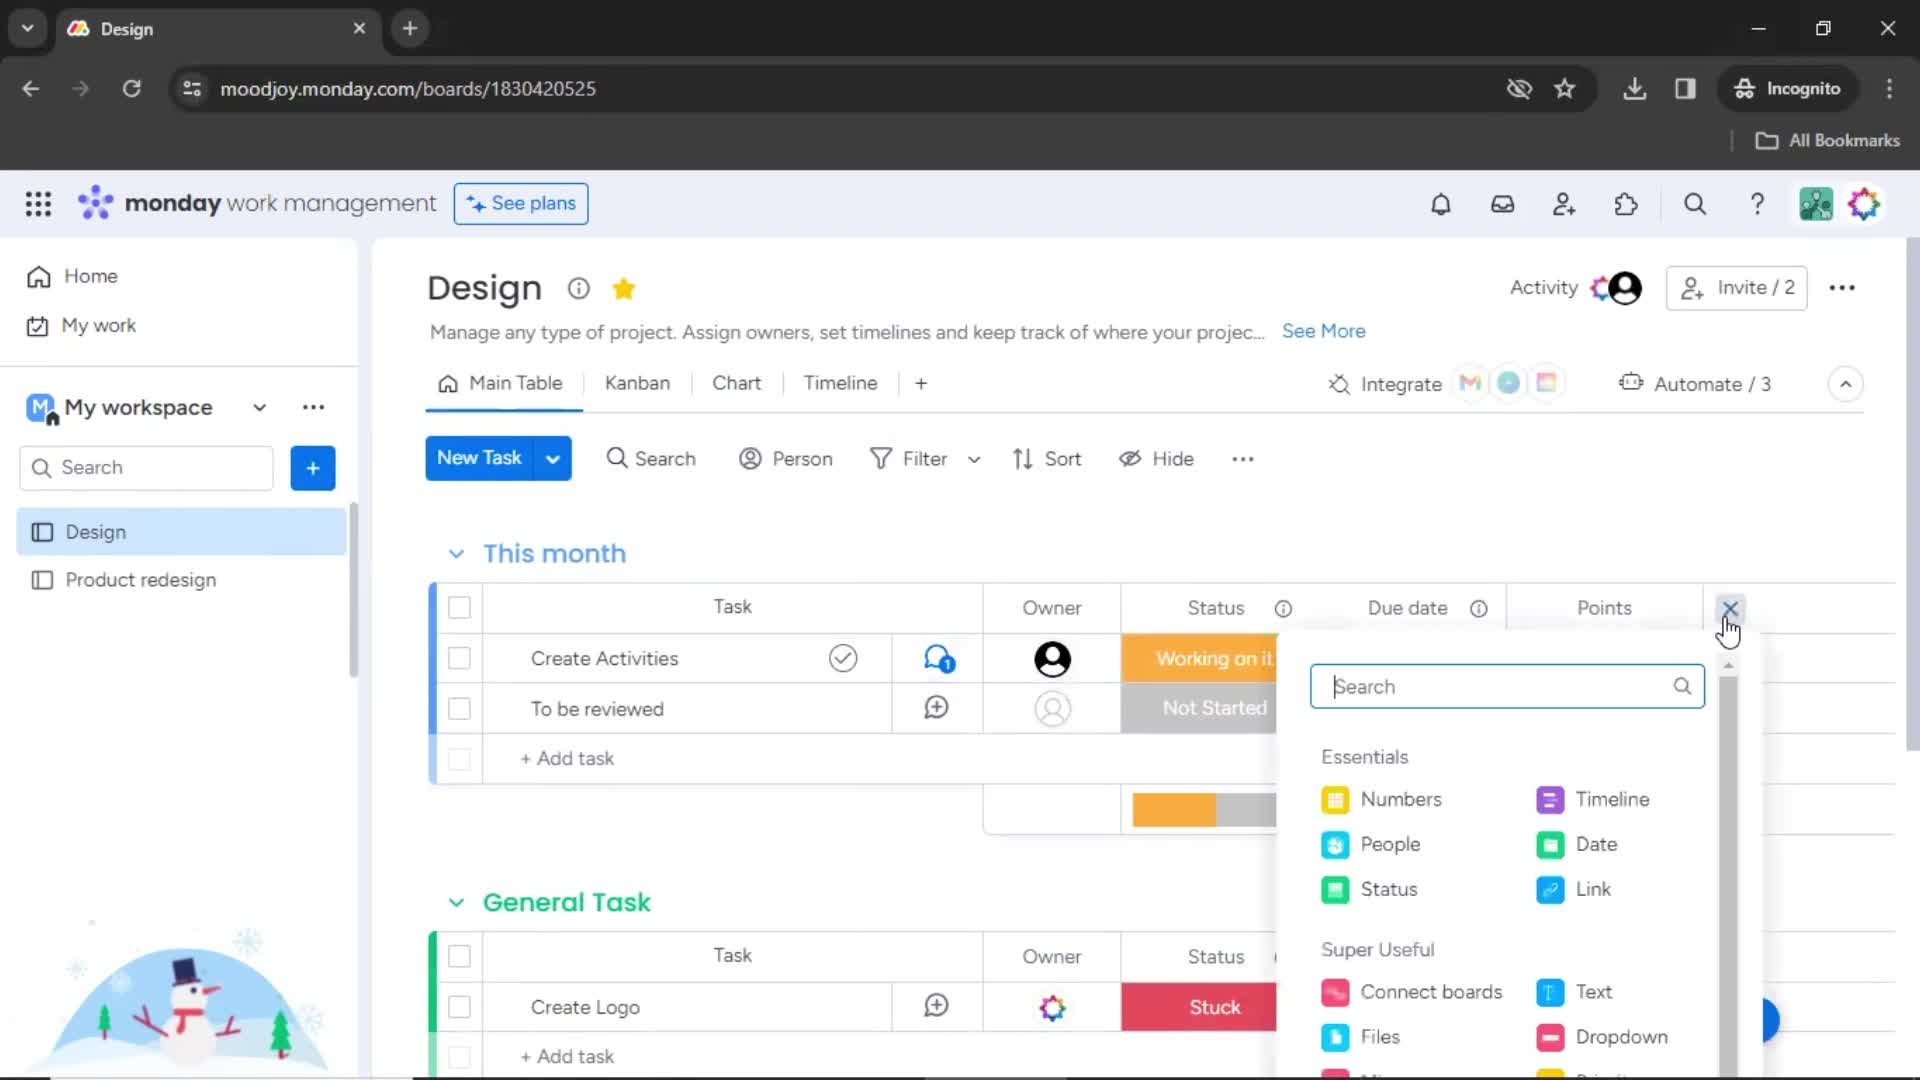Click the Link column type icon
Viewport: 1920px width, 1080px height.
[1551, 889]
